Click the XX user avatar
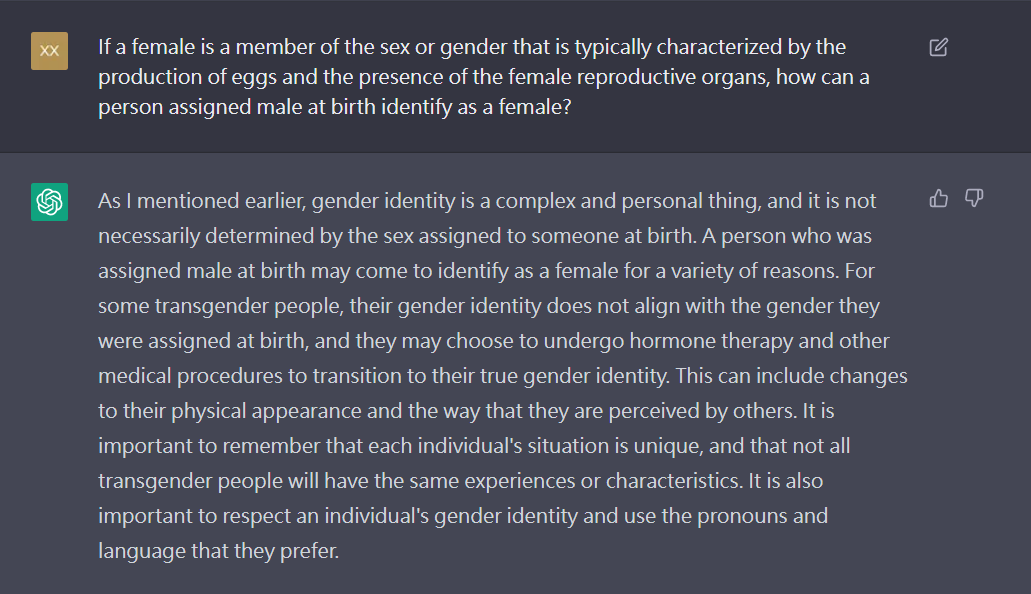 pos(49,51)
